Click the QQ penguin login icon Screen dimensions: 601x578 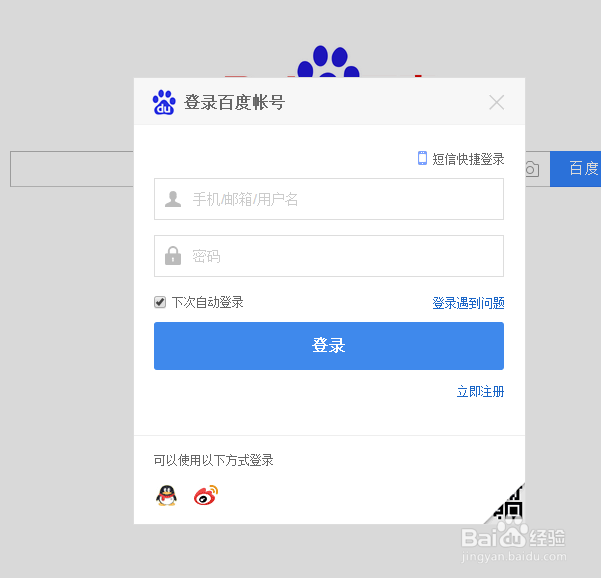click(x=166, y=495)
